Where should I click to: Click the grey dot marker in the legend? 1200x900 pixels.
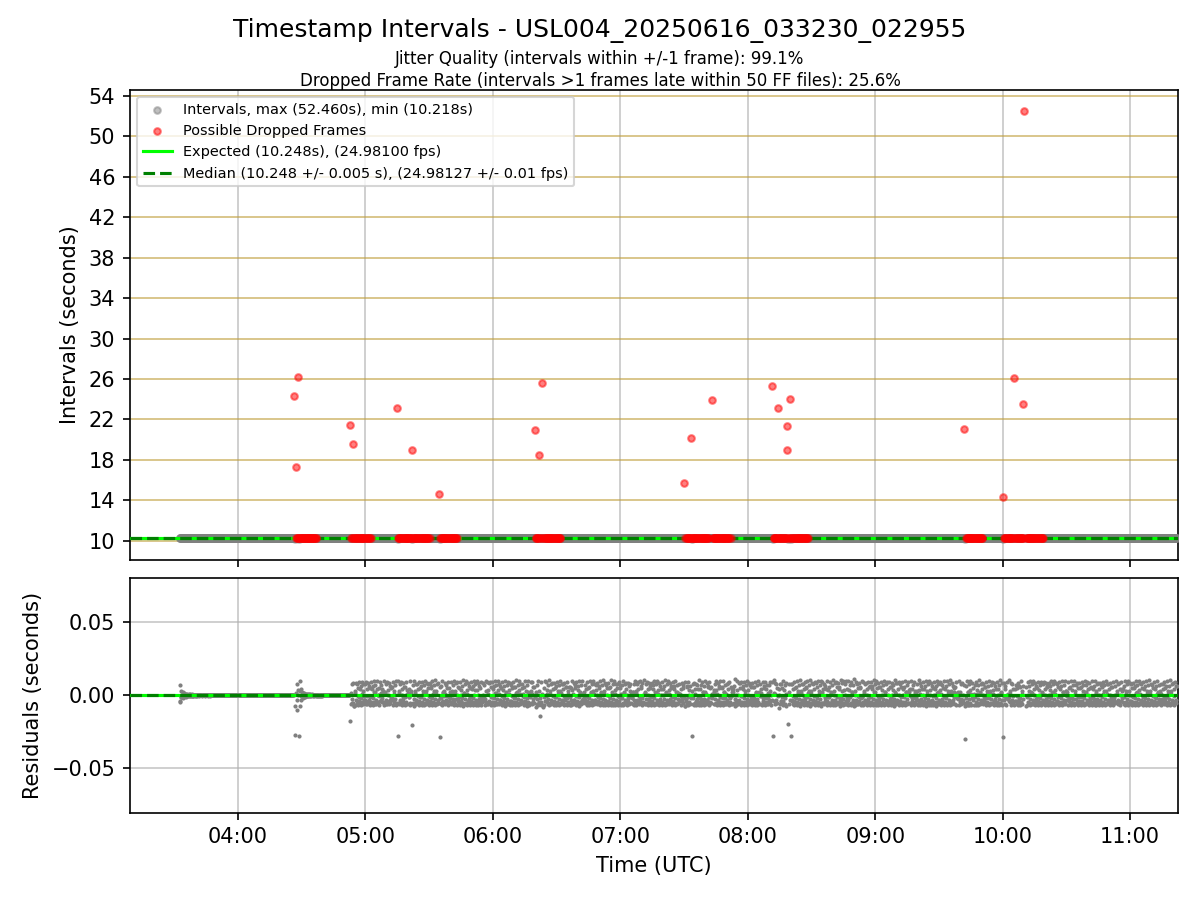[x=157, y=110]
